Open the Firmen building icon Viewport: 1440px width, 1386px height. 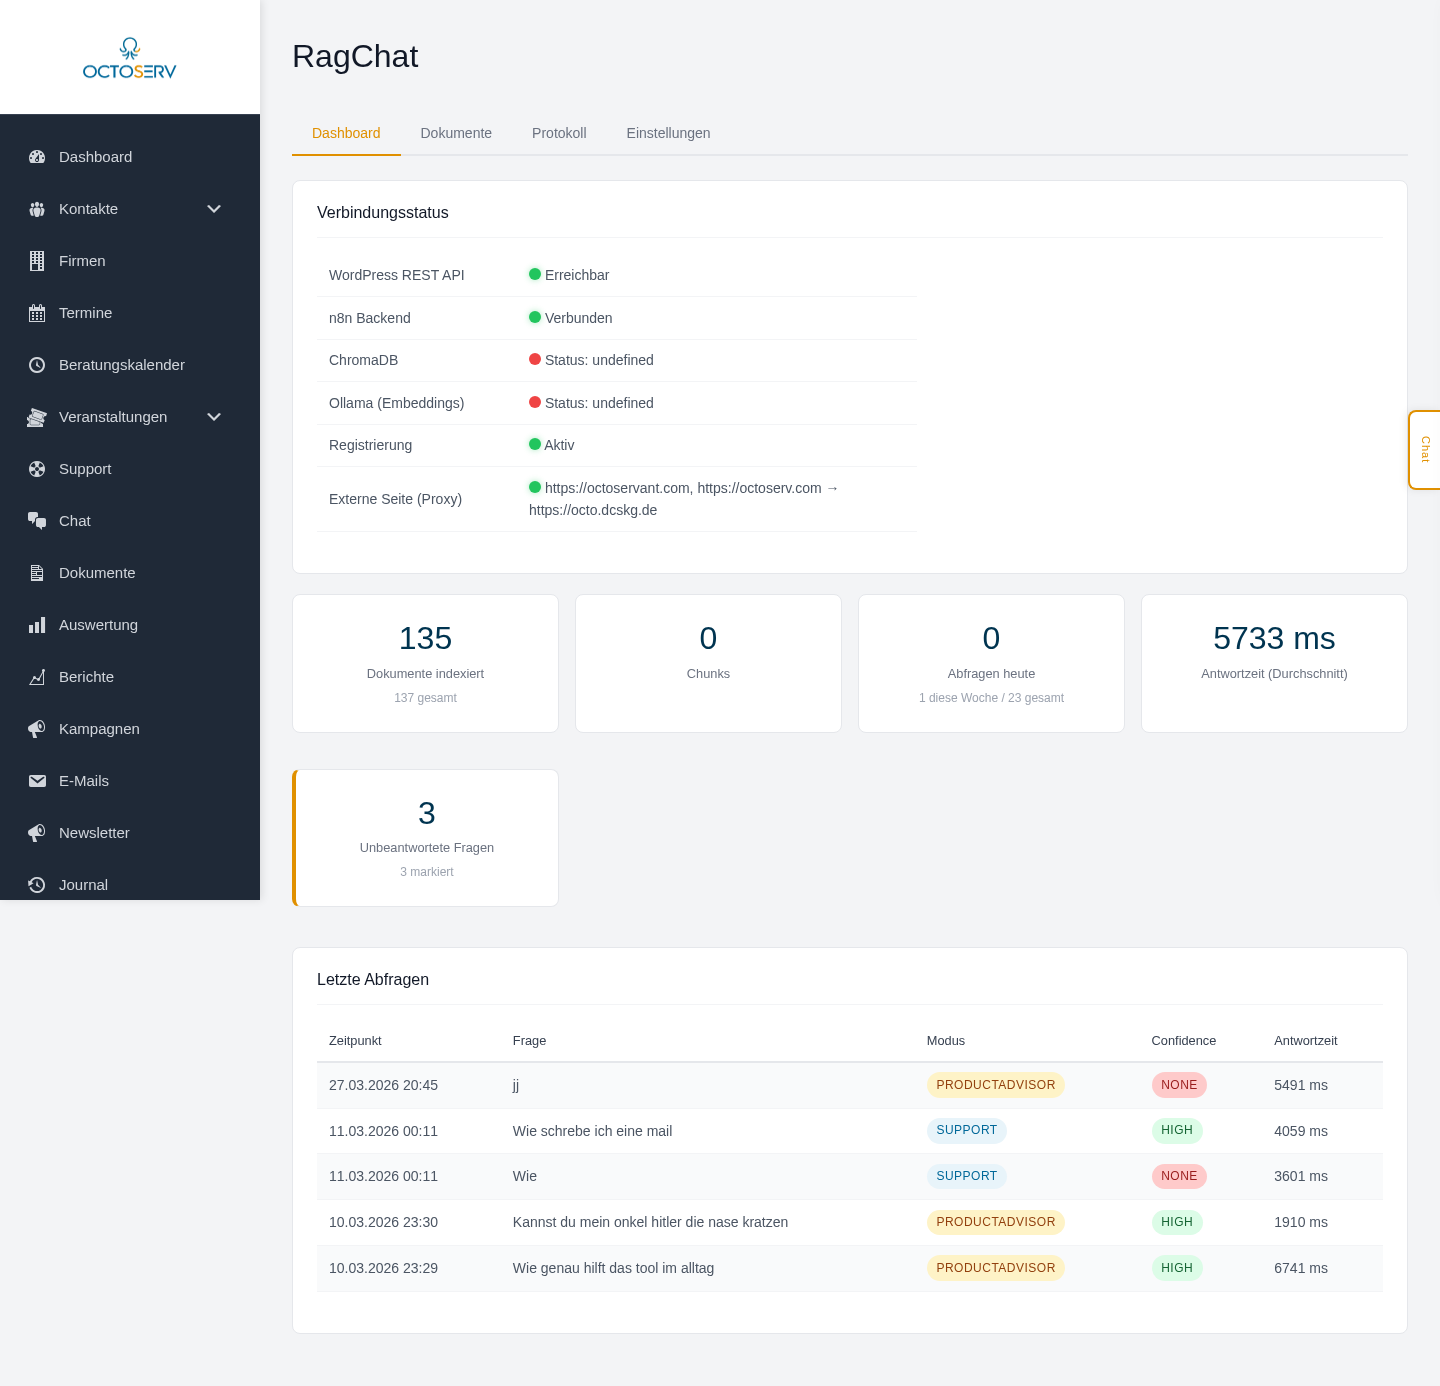click(37, 261)
